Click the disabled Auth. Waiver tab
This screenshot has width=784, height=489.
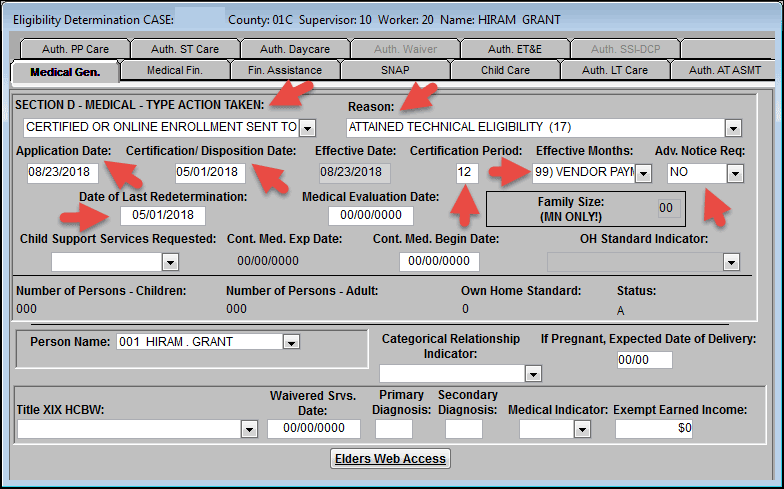point(405,49)
